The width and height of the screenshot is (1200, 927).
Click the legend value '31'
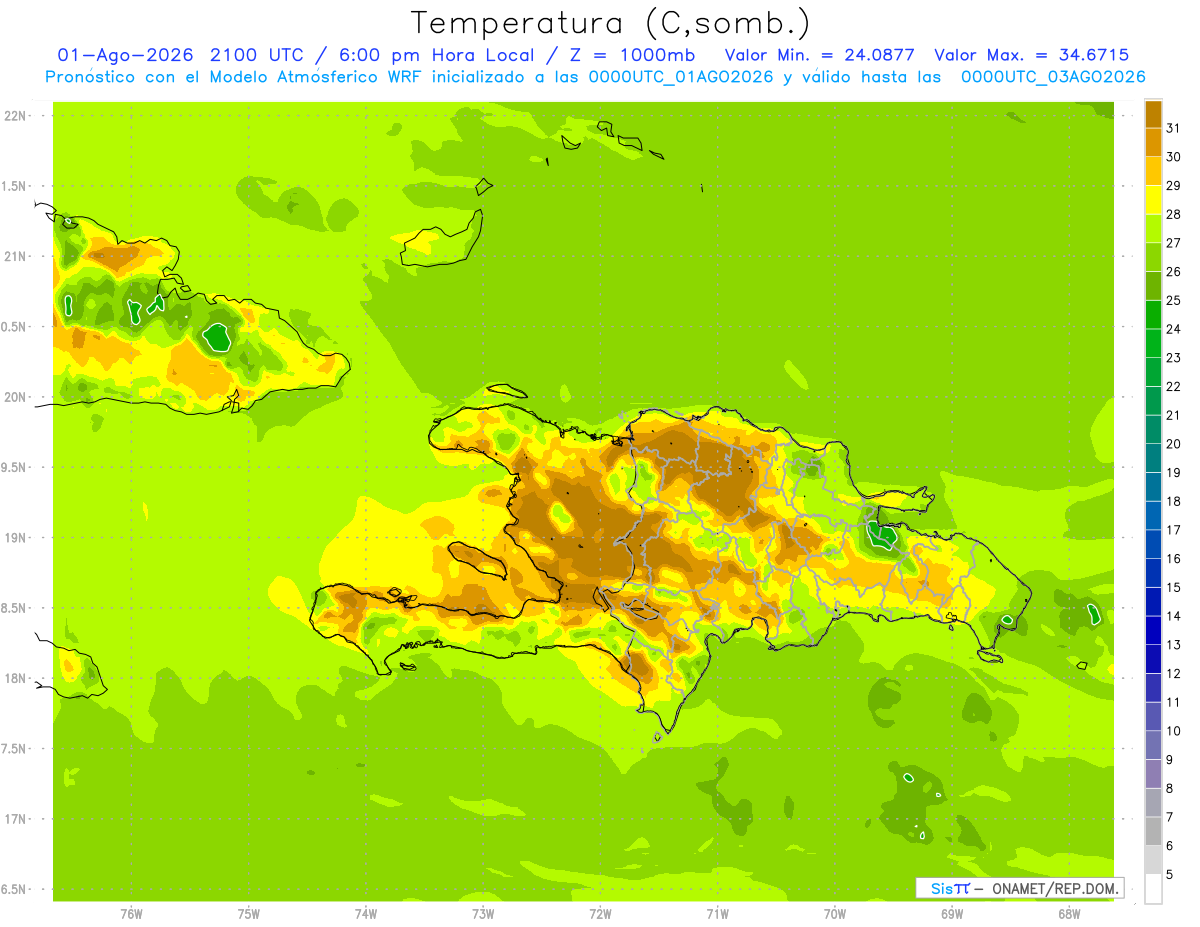click(x=1174, y=128)
